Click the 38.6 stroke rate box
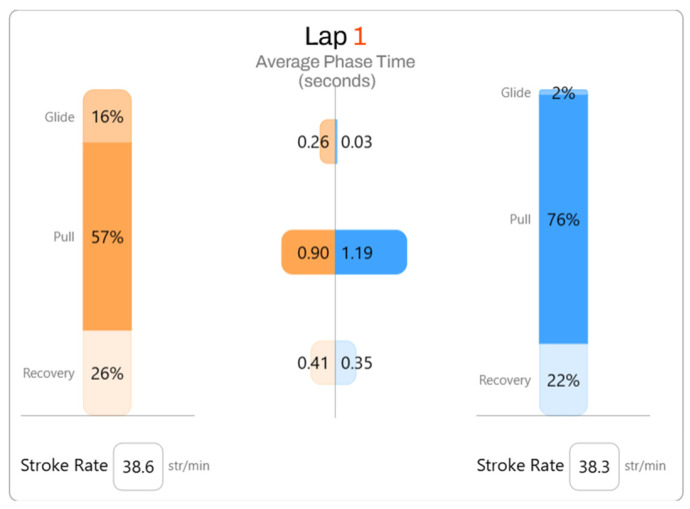Screen dimensions: 690x509 pyautogui.click(x=138, y=466)
